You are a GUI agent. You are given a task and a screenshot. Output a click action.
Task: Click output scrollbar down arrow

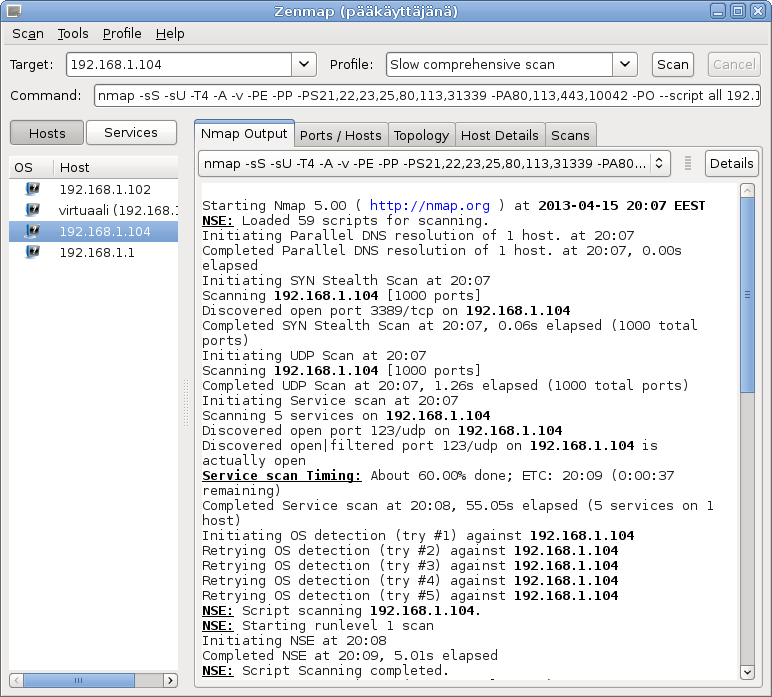(x=747, y=672)
